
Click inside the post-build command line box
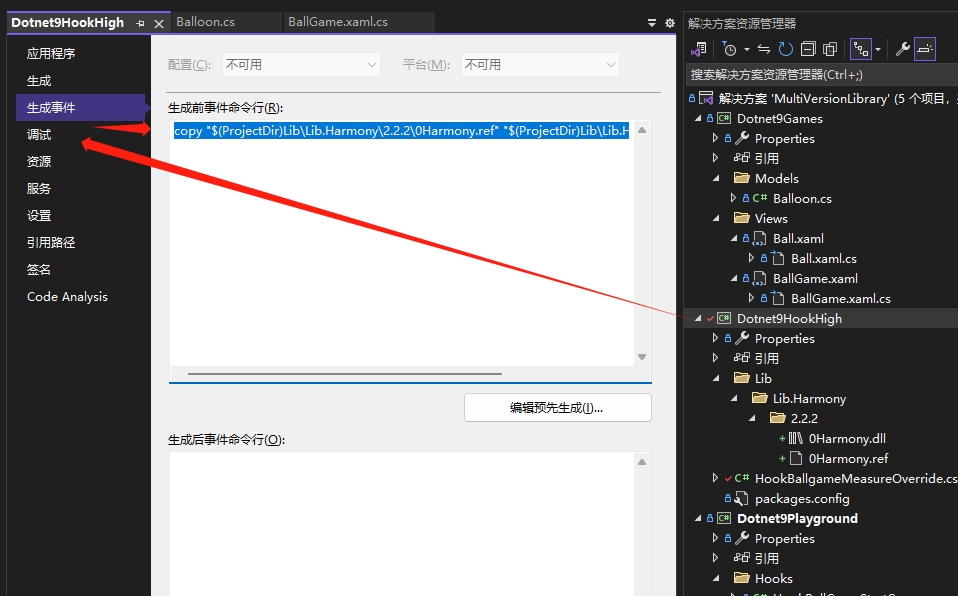[x=402, y=524]
